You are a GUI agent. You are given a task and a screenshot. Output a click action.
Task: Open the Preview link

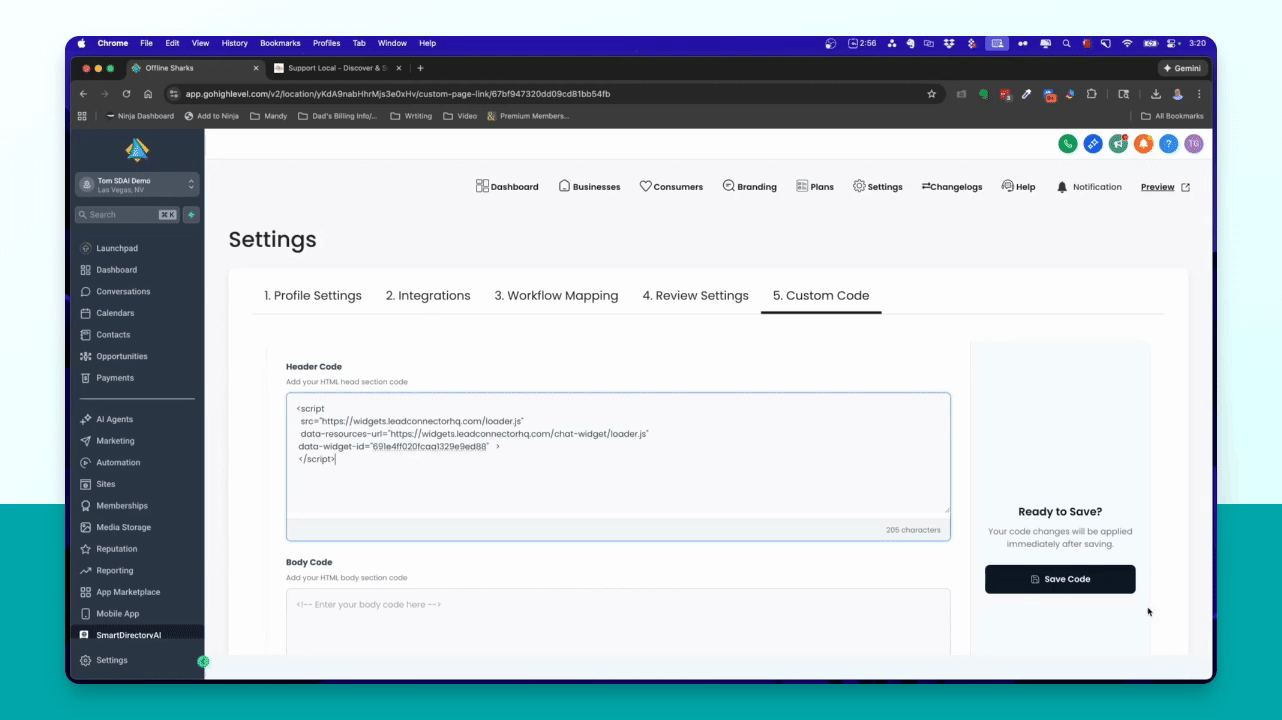[1165, 187]
